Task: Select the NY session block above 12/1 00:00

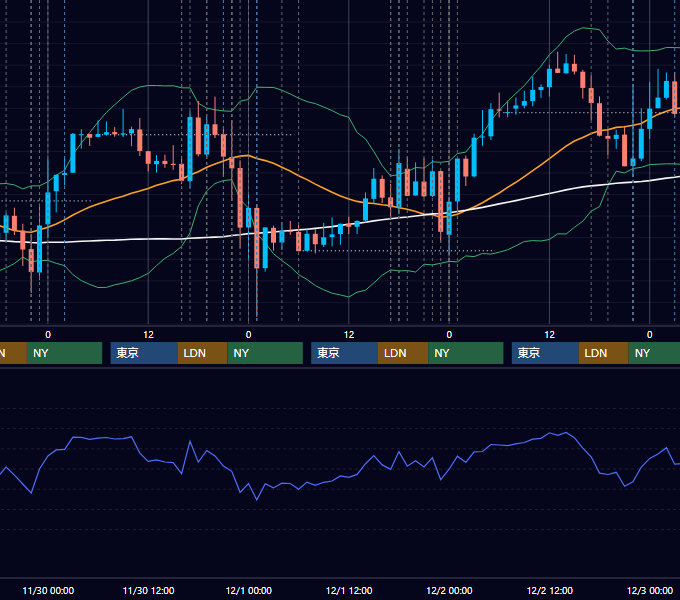Action: coord(265,353)
